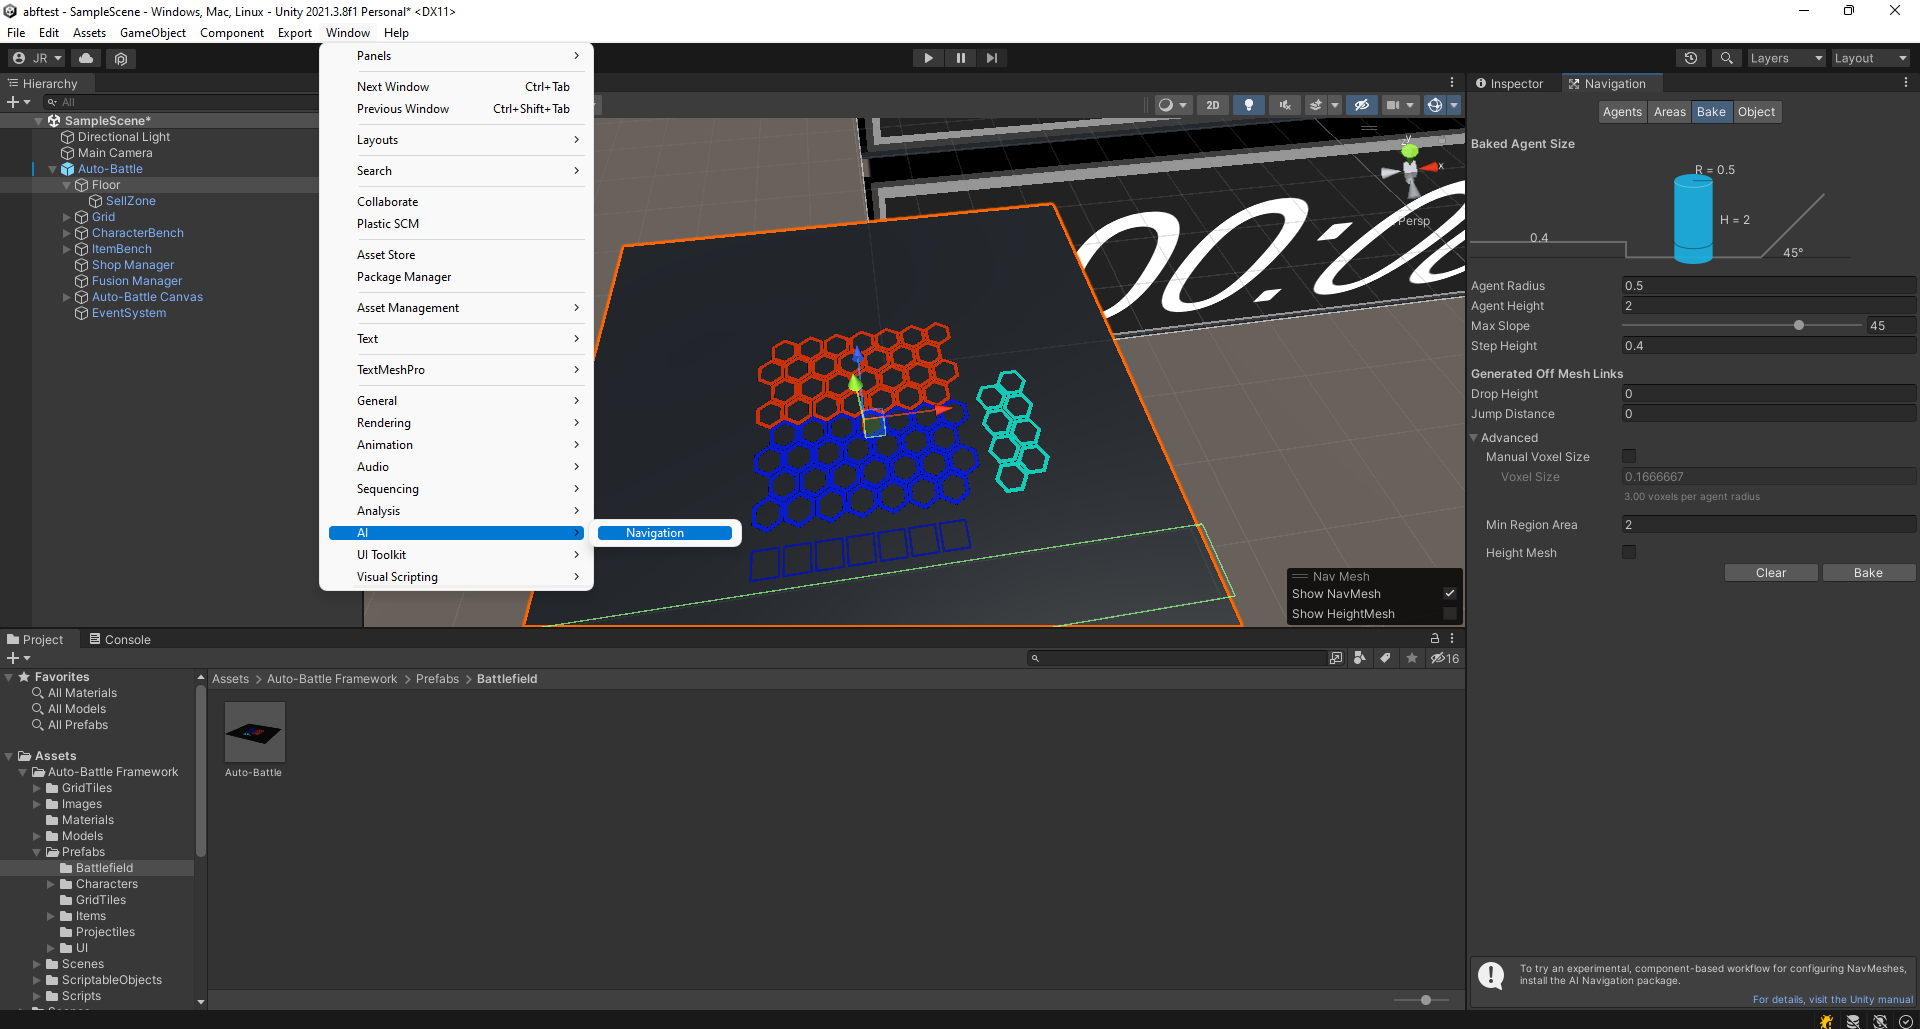The width and height of the screenshot is (1920, 1029).
Task: Select the Agents navigation tab
Action: (1622, 112)
